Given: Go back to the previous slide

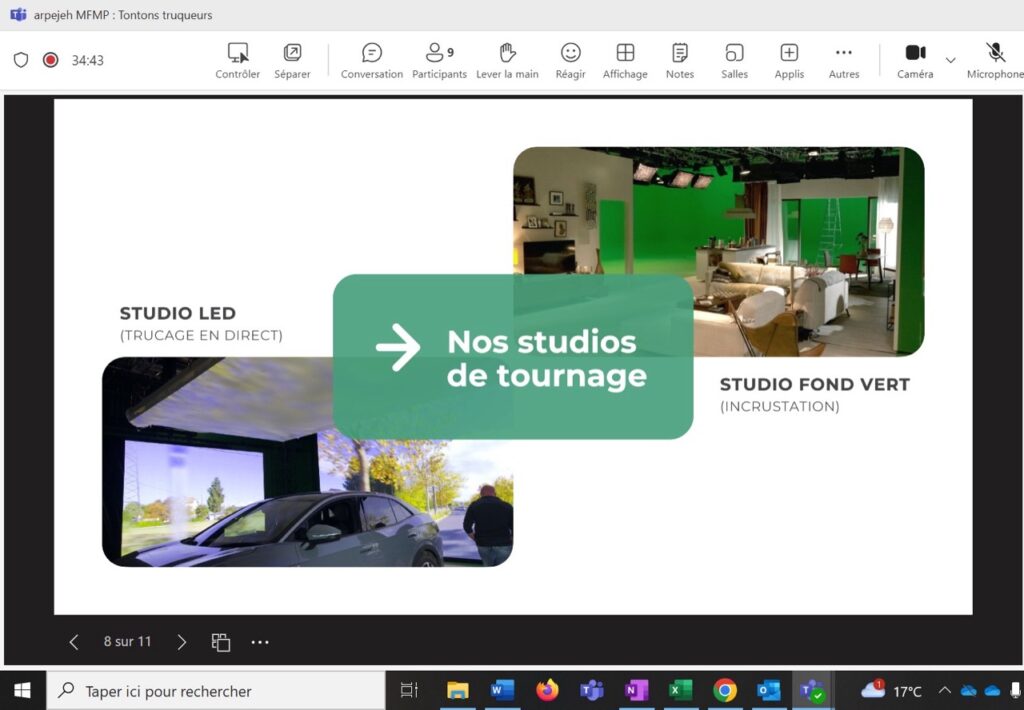Looking at the screenshot, I should click(x=73, y=642).
